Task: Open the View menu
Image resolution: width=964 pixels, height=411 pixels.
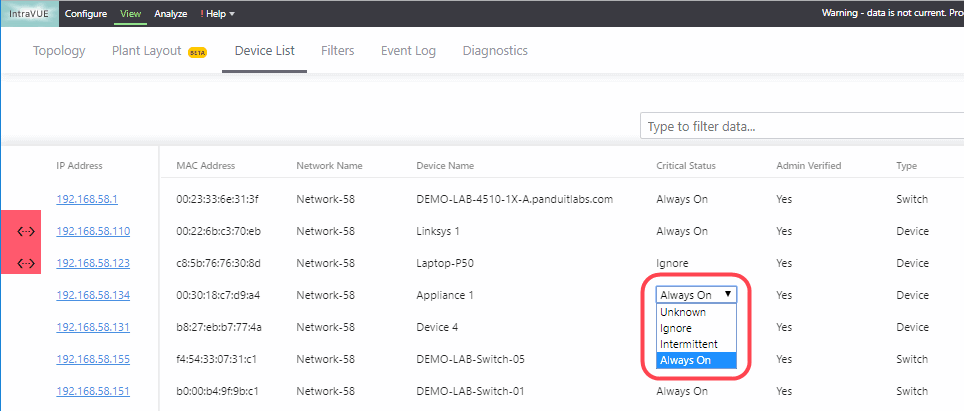Action: [130, 14]
